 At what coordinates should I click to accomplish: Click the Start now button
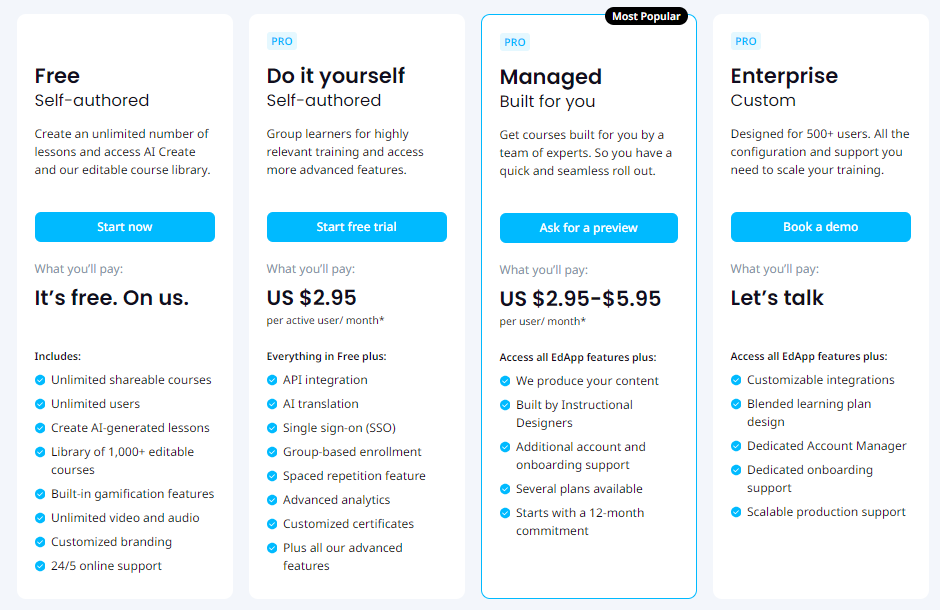[124, 227]
